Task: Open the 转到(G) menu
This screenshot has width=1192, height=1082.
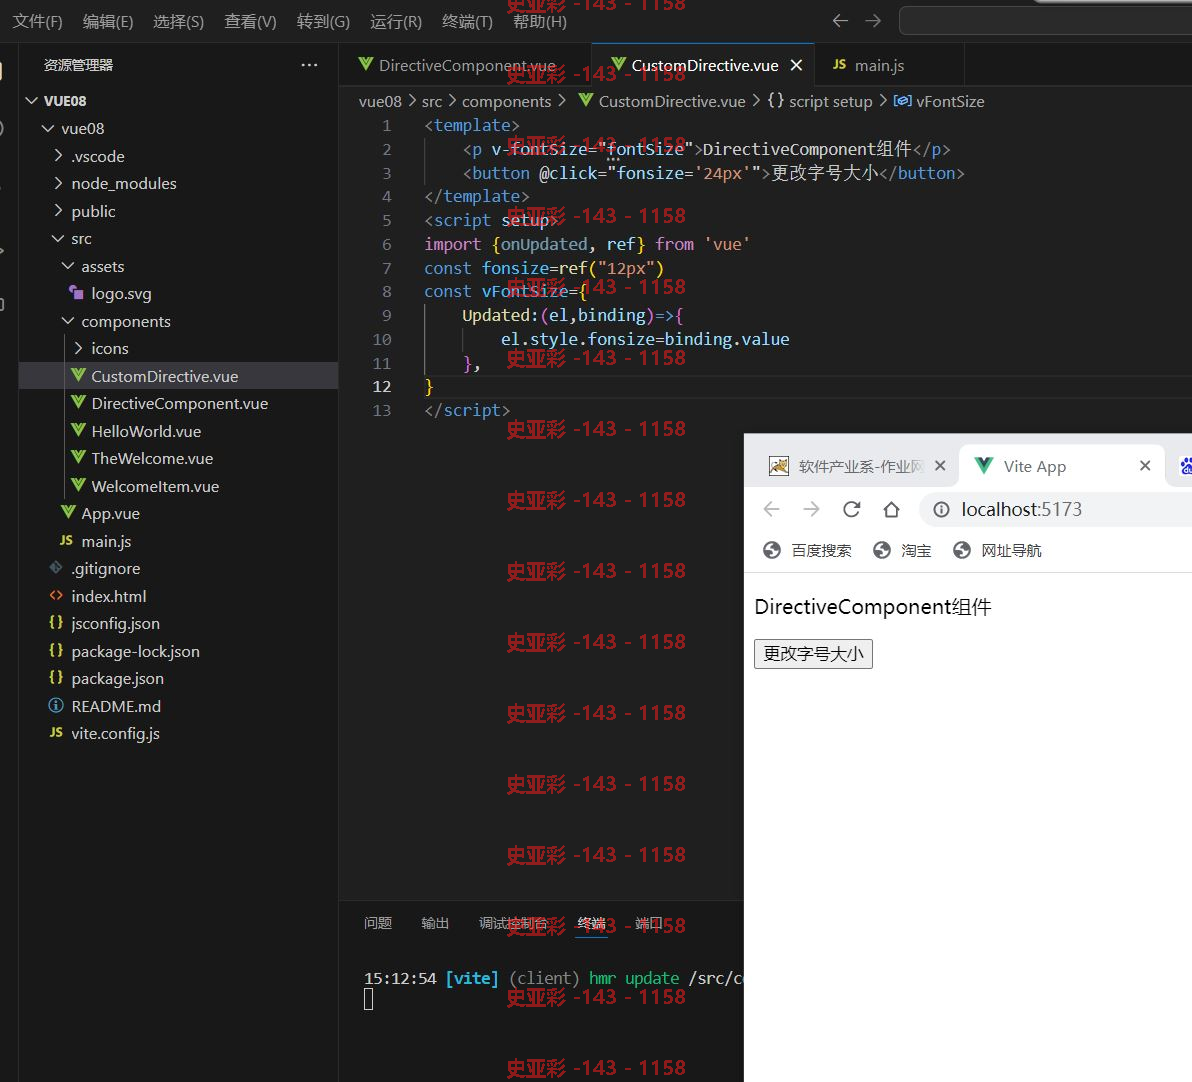Action: coord(323,21)
